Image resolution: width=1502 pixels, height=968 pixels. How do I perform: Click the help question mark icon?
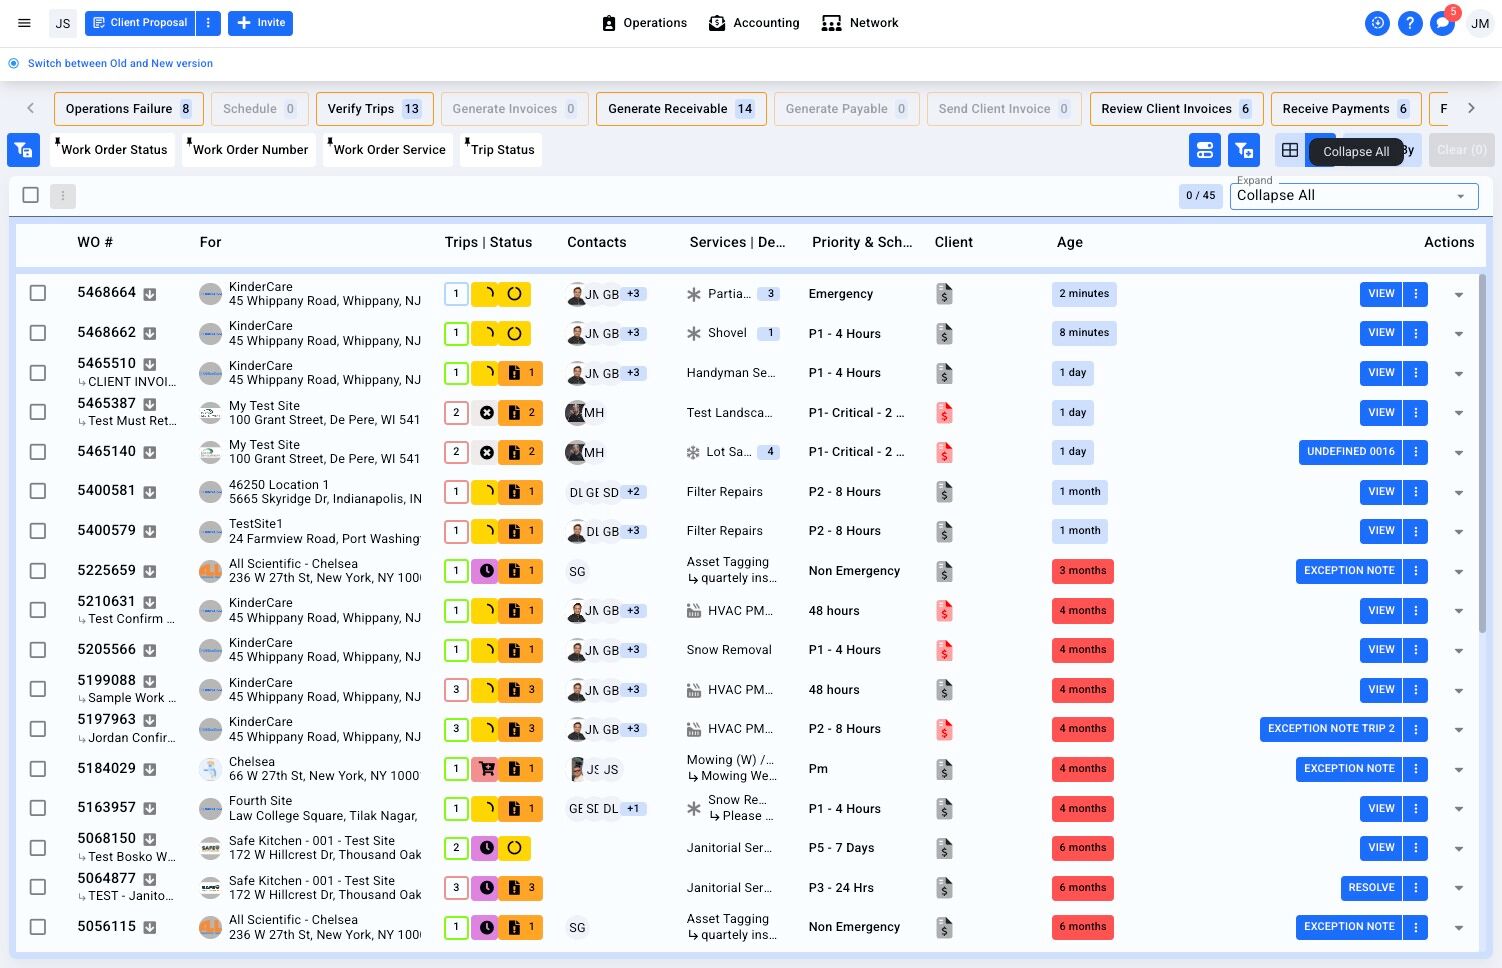(x=1410, y=23)
